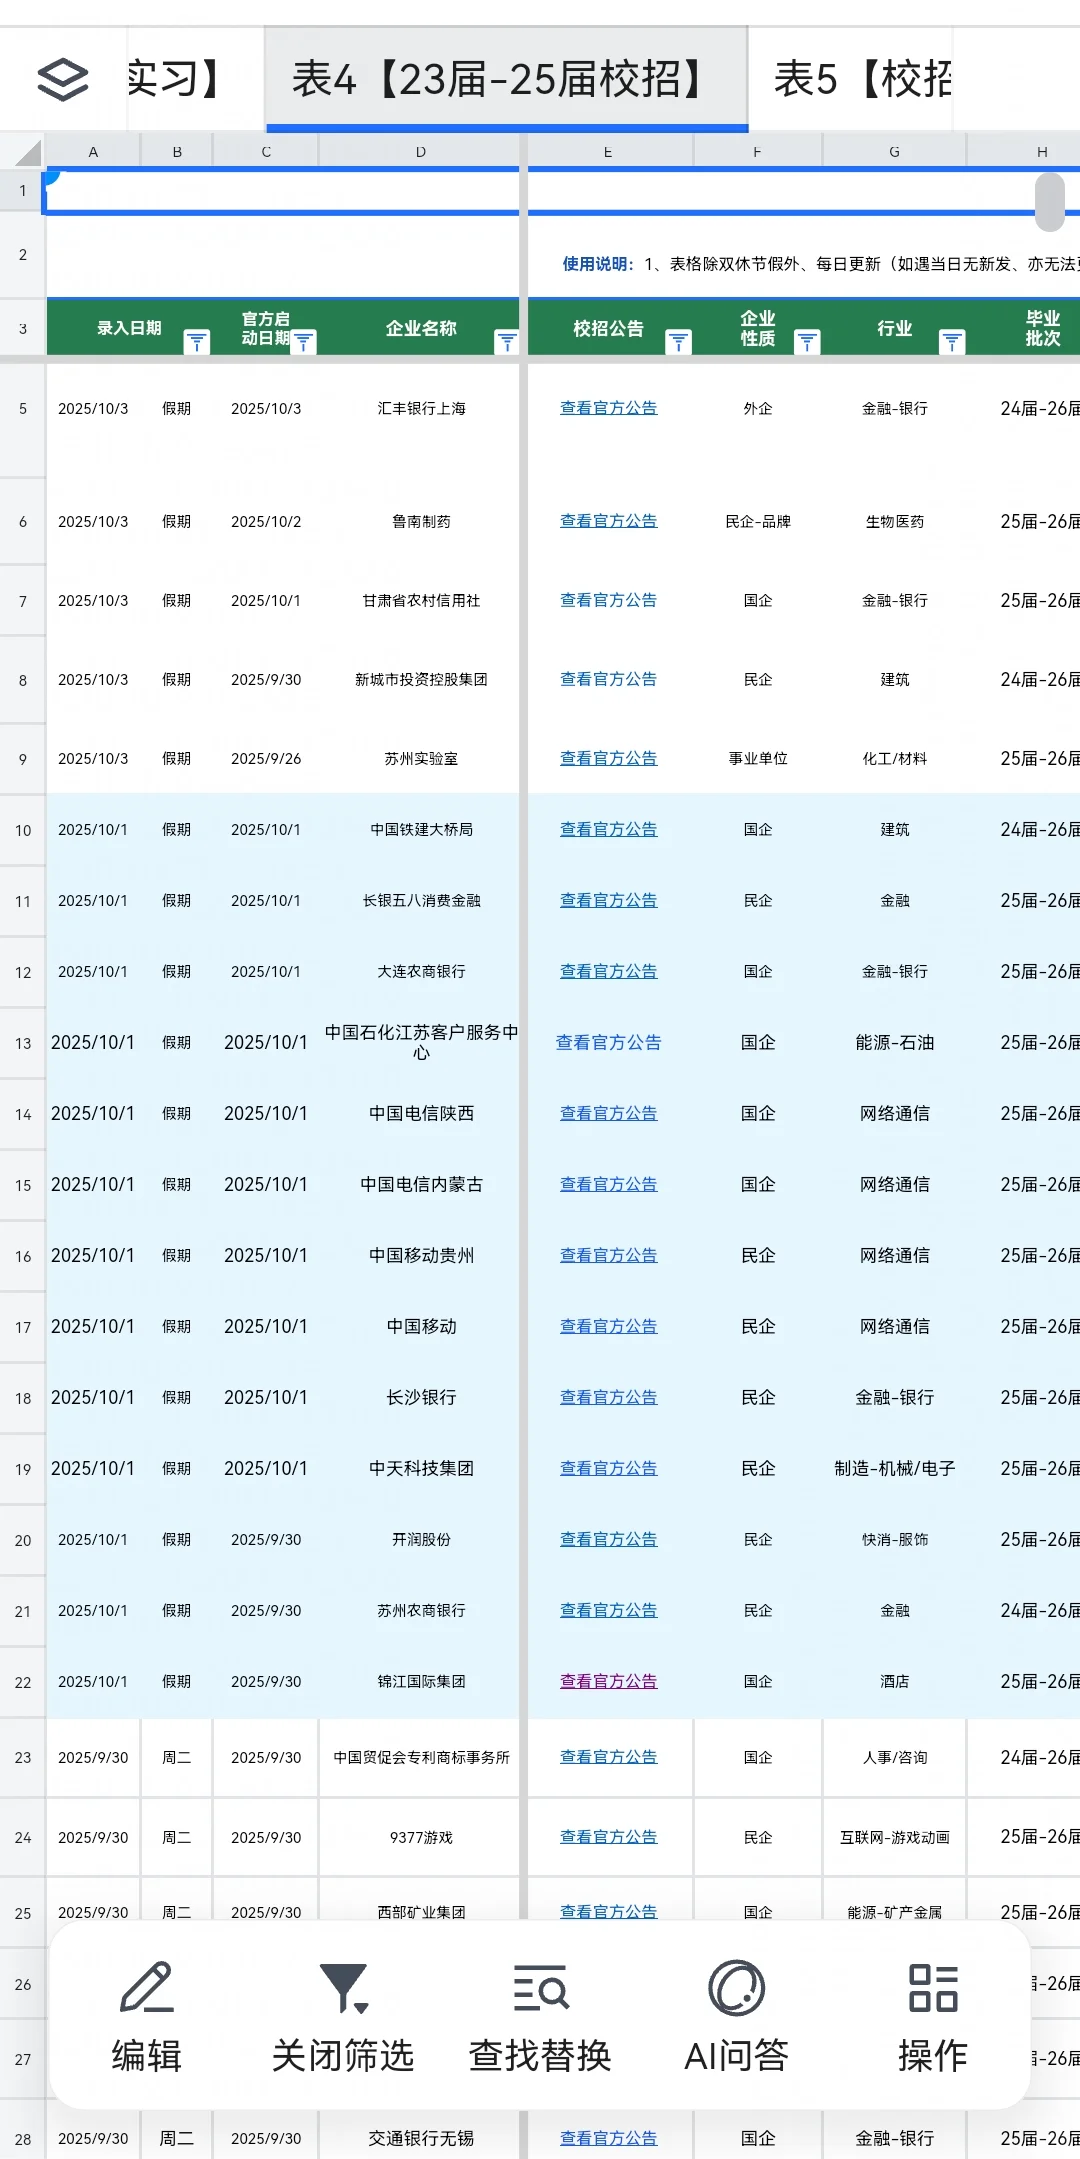Select all cells via corner triangle
Viewport: 1080px width, 2159px height.
pyautogui.click(x=27, y=152)
